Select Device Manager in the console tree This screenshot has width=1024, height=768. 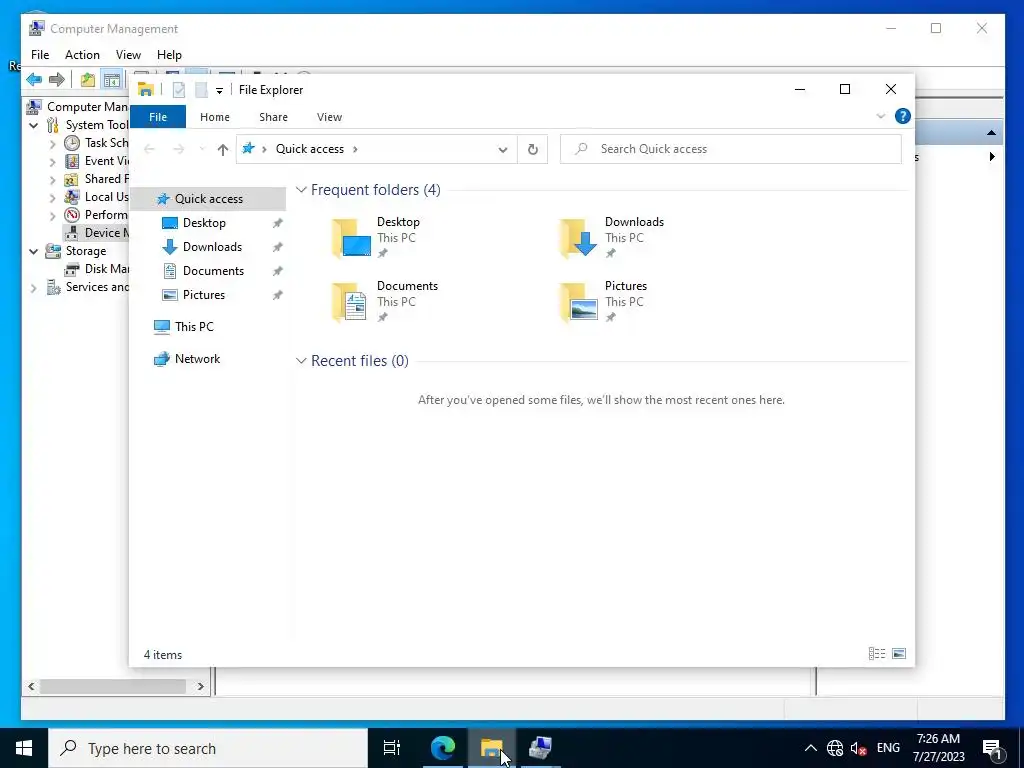(97, 233)
